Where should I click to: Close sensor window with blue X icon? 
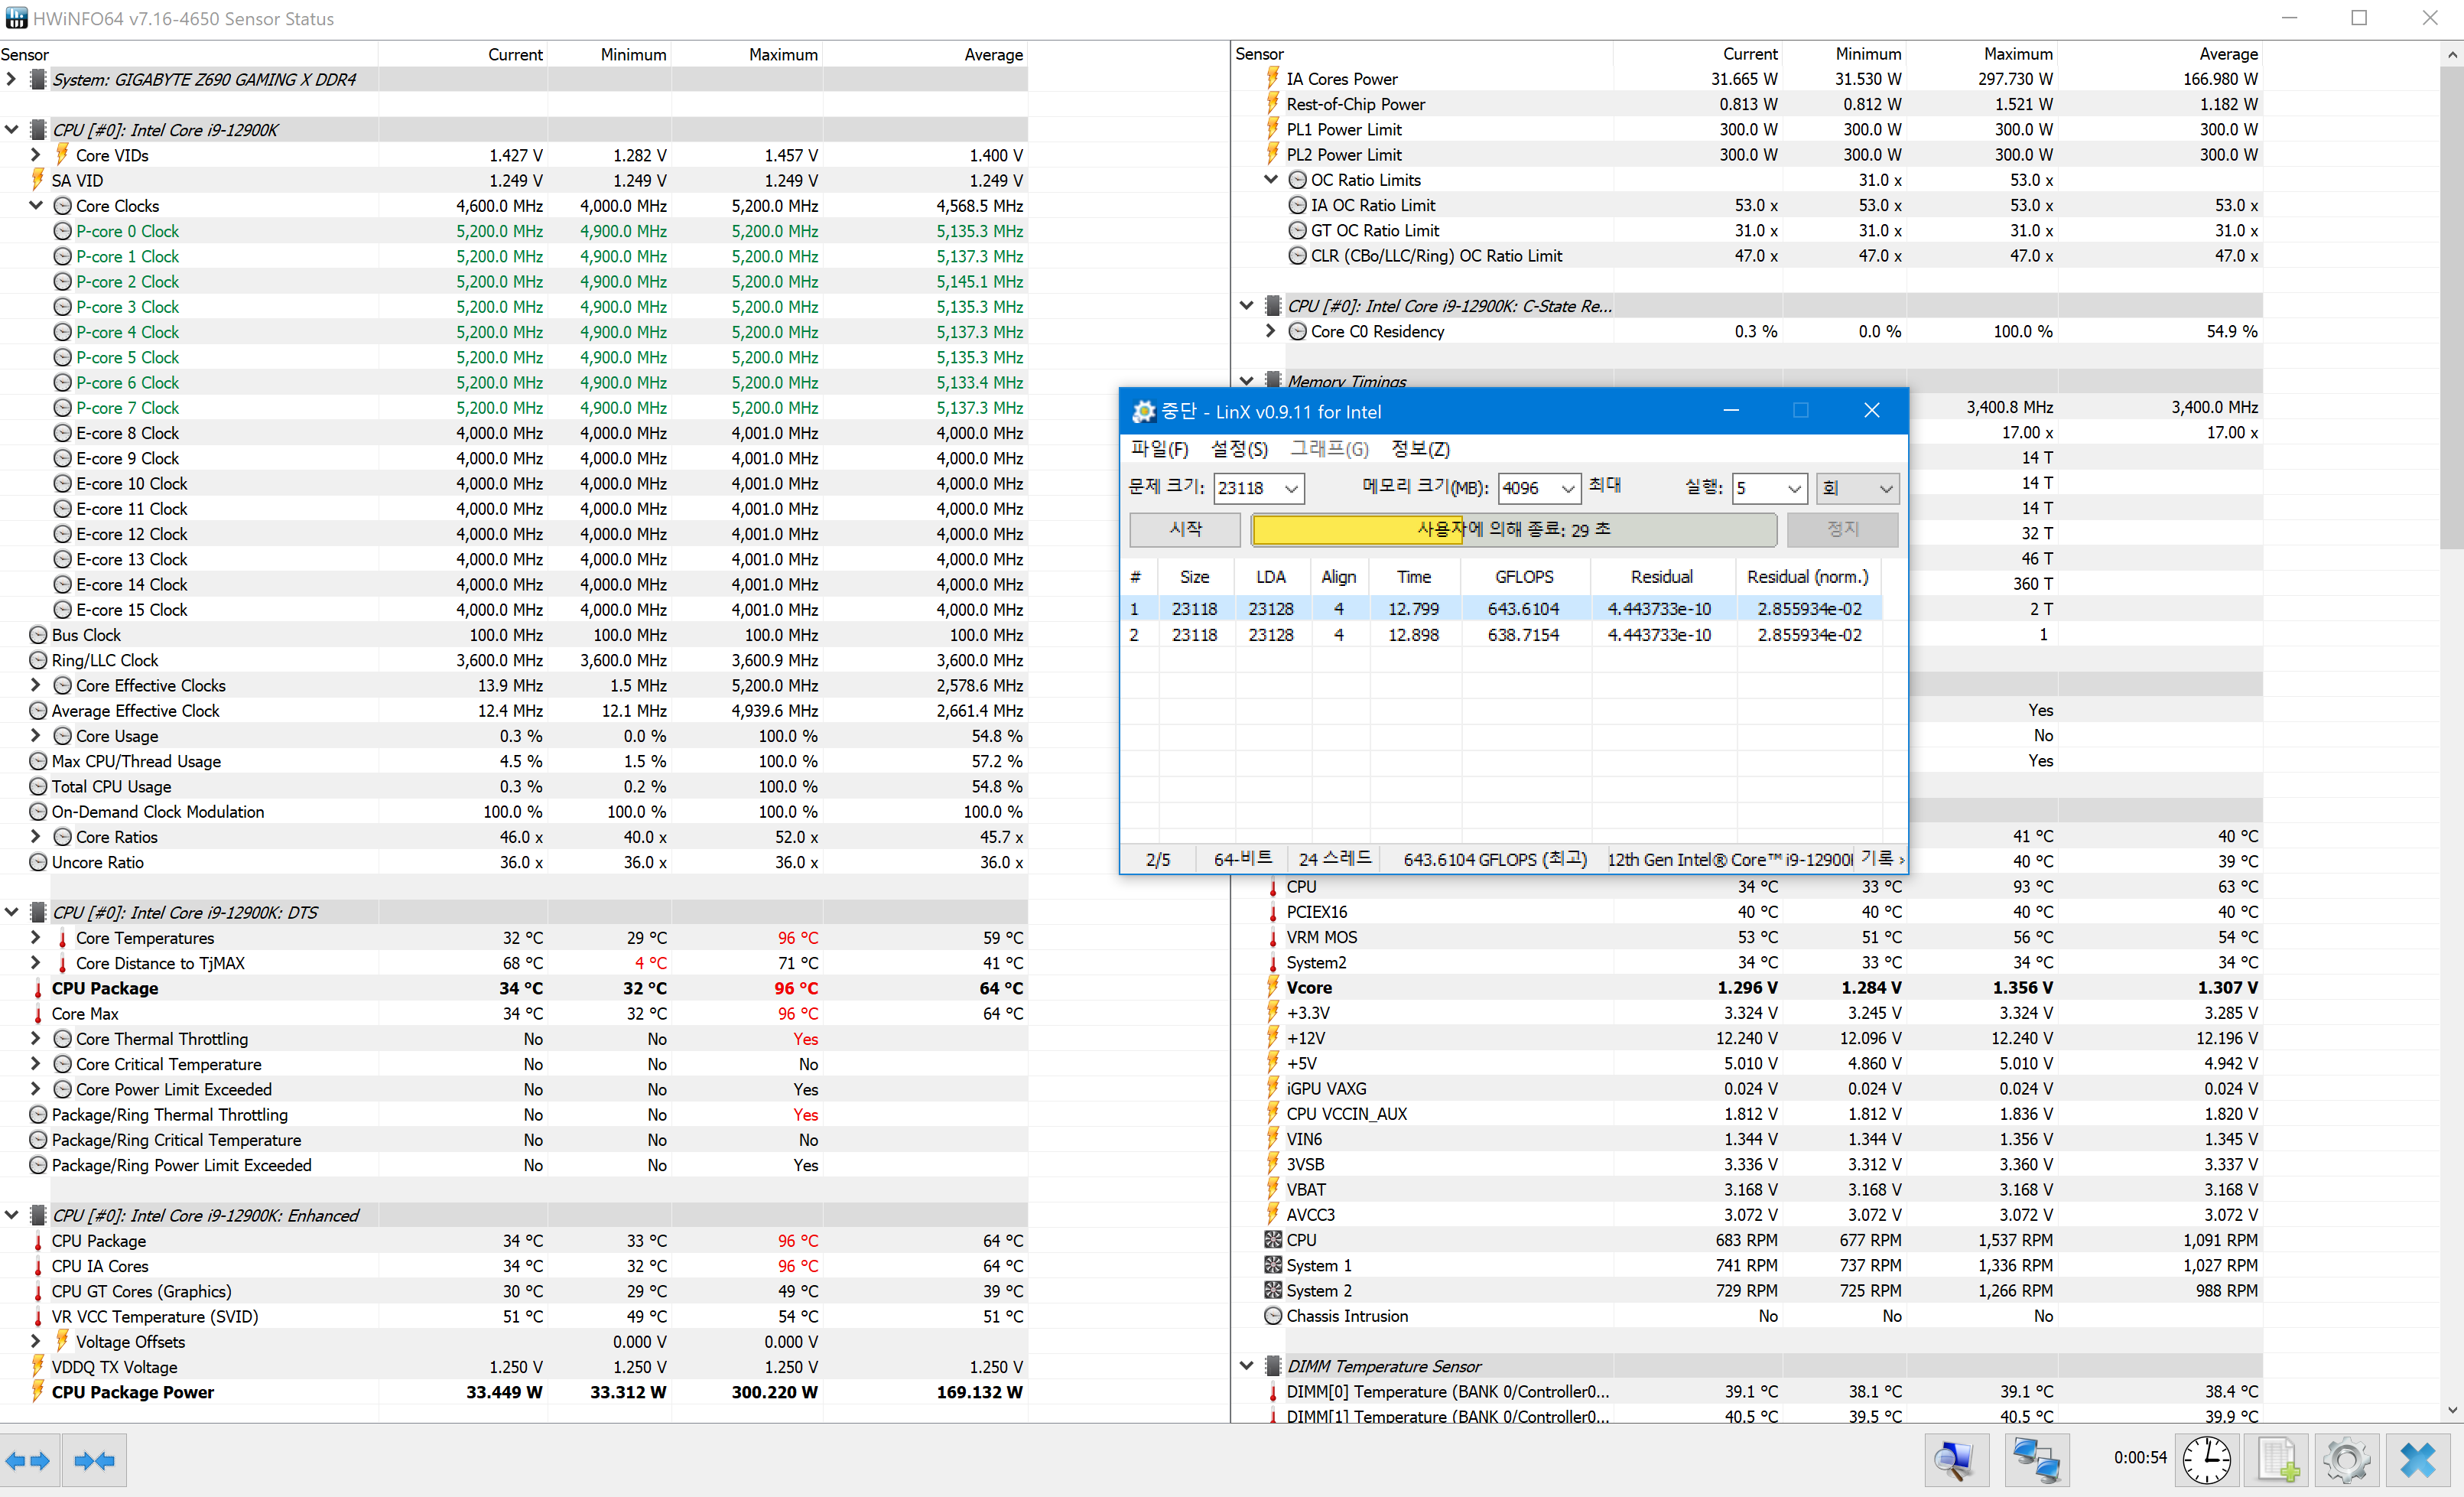point(2418,1461)
